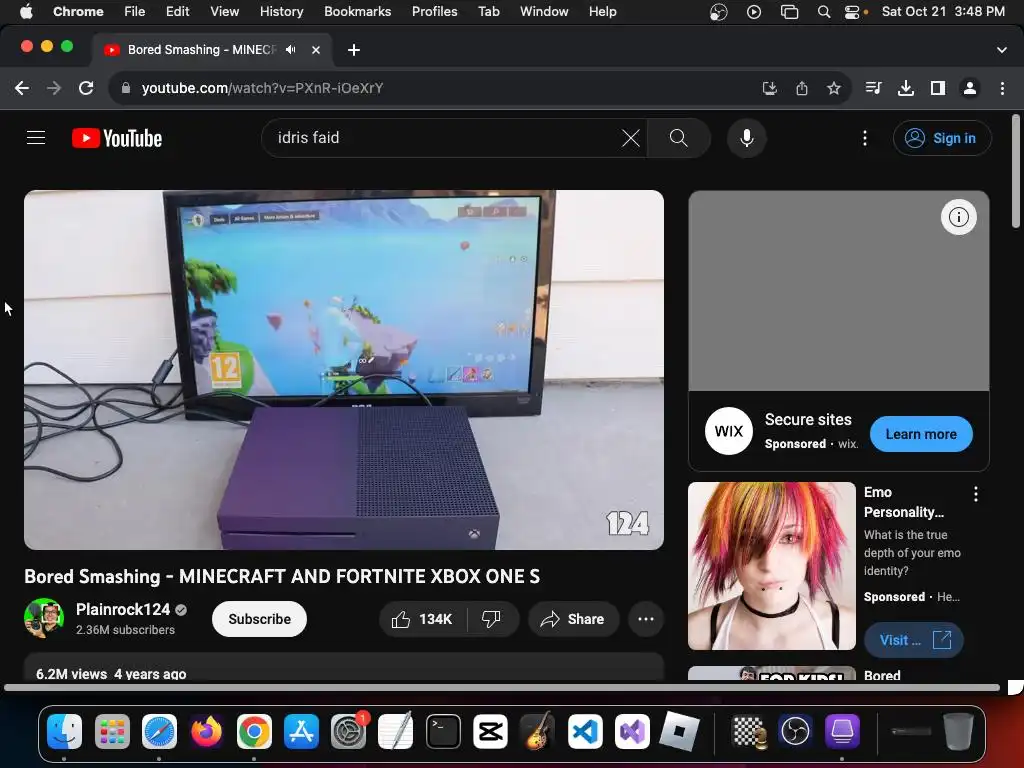
Task: Submit search with magnifier button
Action: pos(679,138)
